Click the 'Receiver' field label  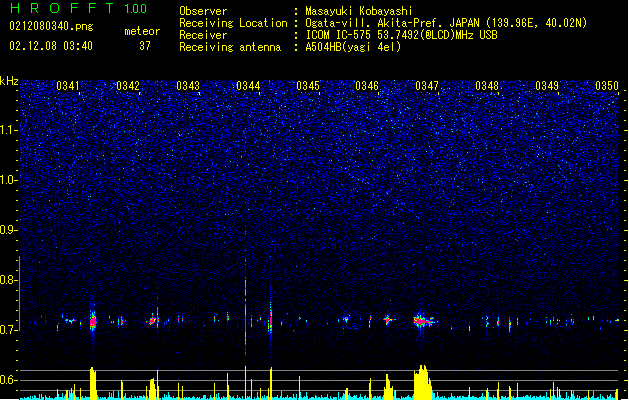203,35
